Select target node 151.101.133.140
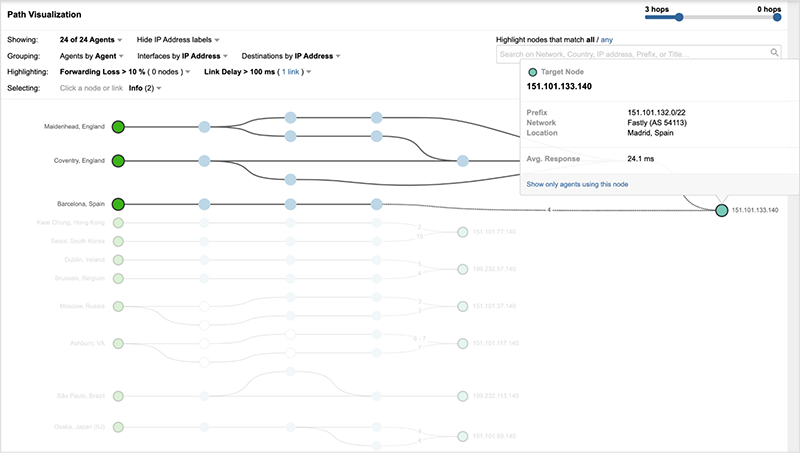Image resolution: width=800 pixels, height=453 pixels. pyautogui.click(x=721, y=210)
